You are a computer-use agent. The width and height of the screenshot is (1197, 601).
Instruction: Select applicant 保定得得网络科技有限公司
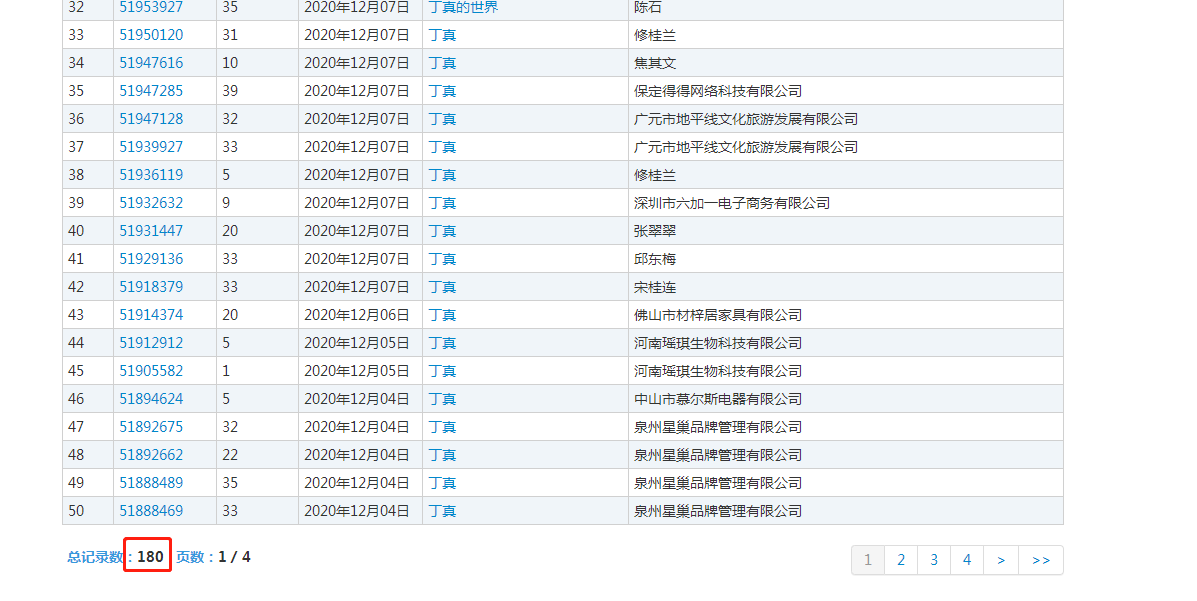coord(718,91)
